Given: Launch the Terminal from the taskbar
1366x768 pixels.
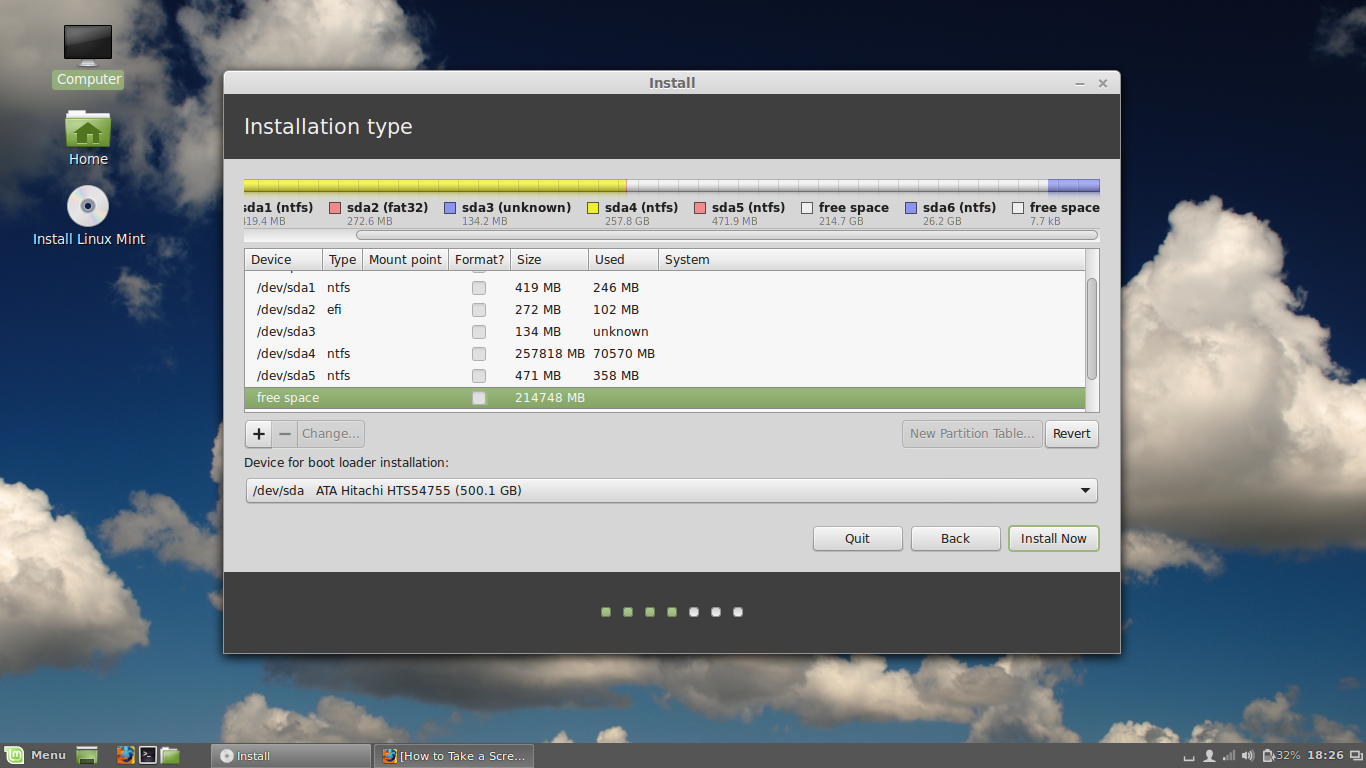Looking at the screenshot, I should 148,755.
